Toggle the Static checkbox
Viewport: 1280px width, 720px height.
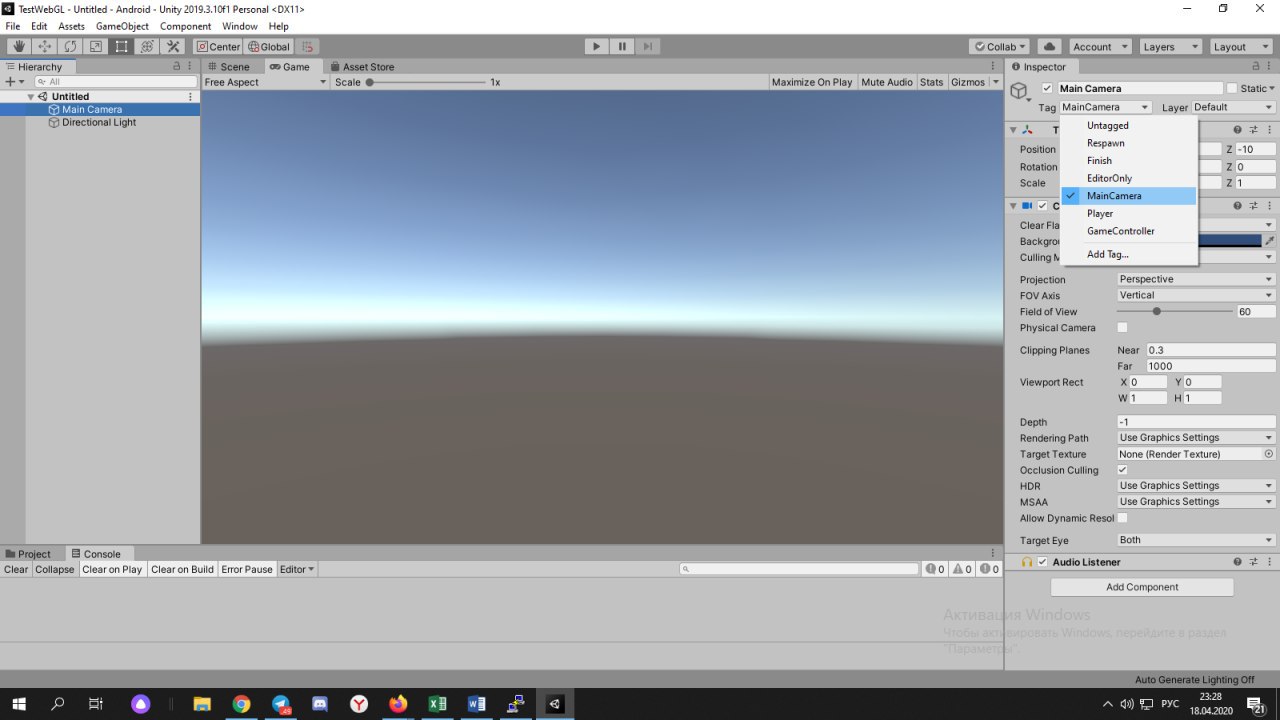coord(1232,88)
